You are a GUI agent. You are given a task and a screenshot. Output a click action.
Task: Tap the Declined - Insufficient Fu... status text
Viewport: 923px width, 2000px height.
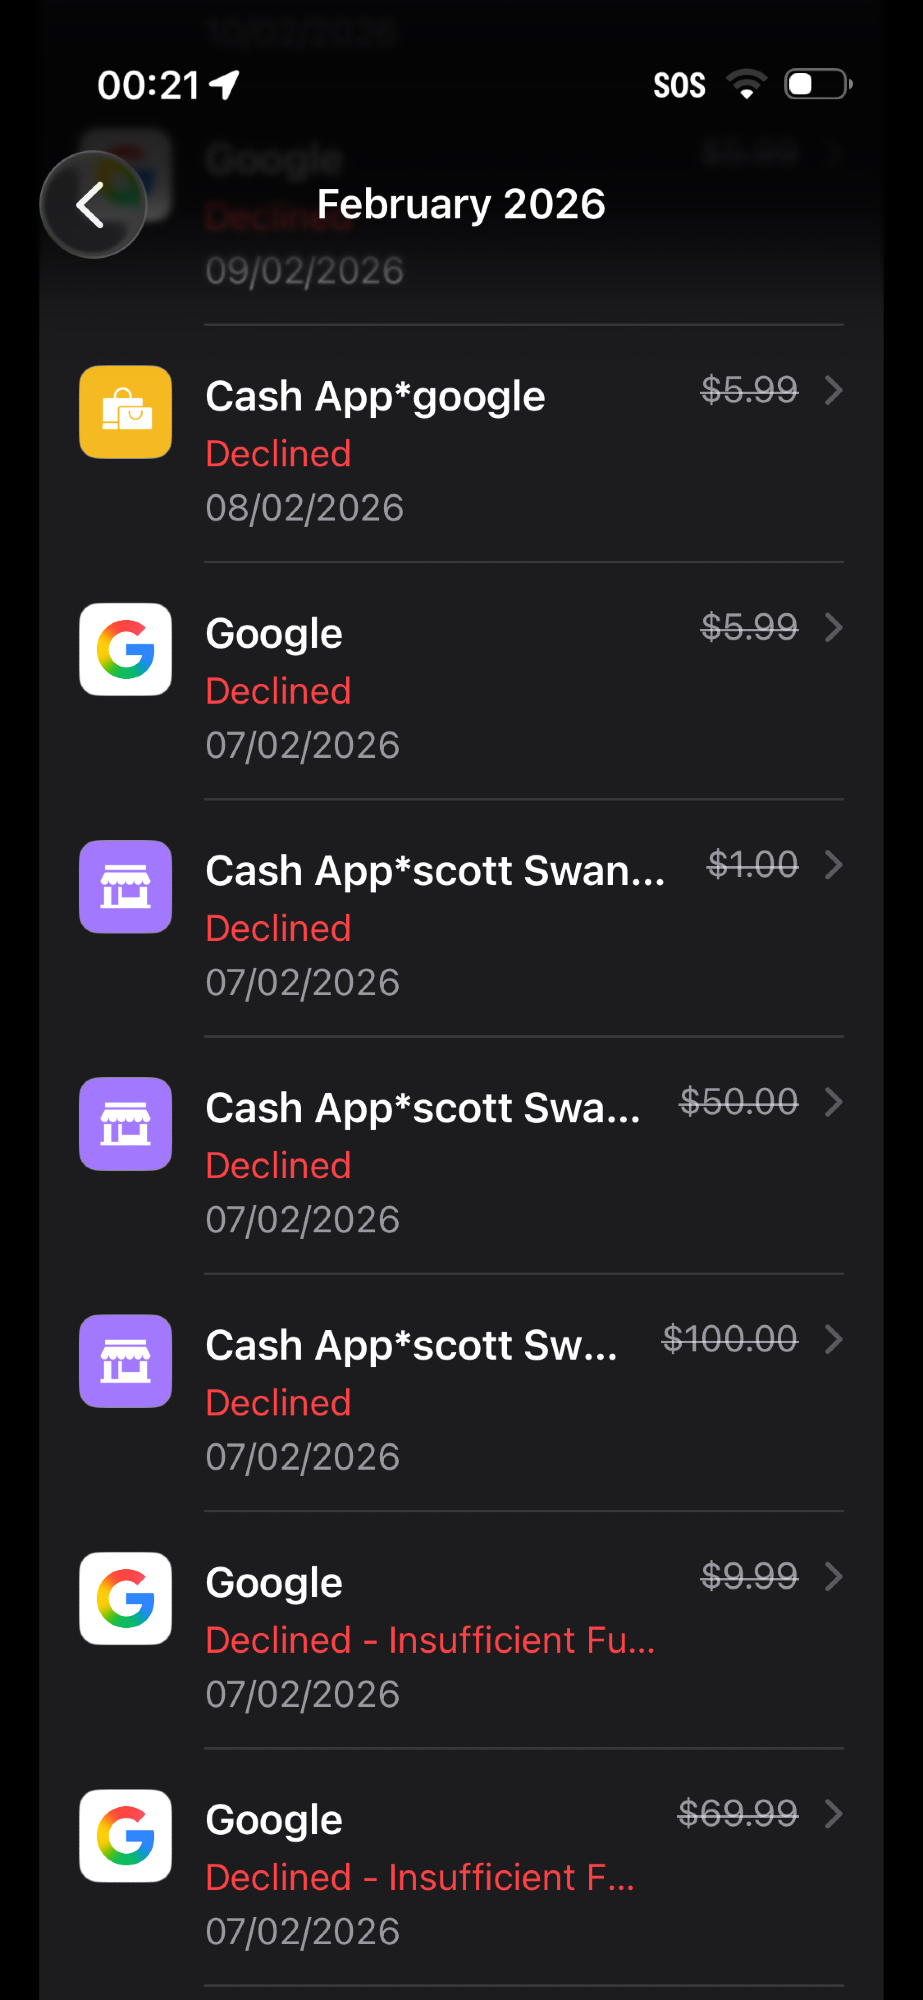(x=430, y=1640)
